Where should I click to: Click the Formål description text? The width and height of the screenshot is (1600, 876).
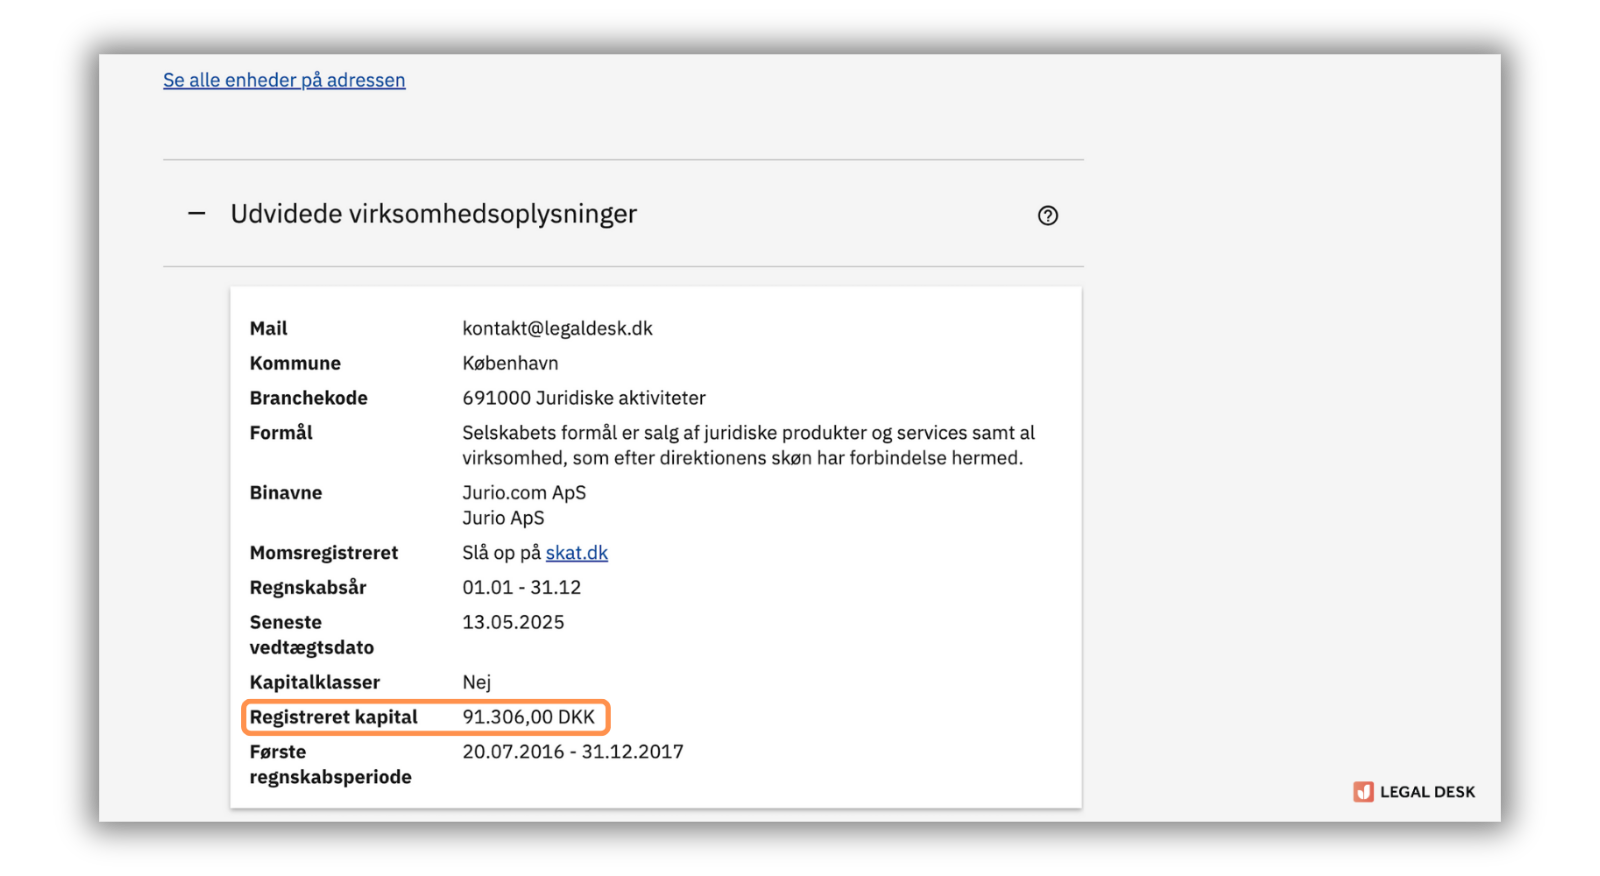(747, 445)
